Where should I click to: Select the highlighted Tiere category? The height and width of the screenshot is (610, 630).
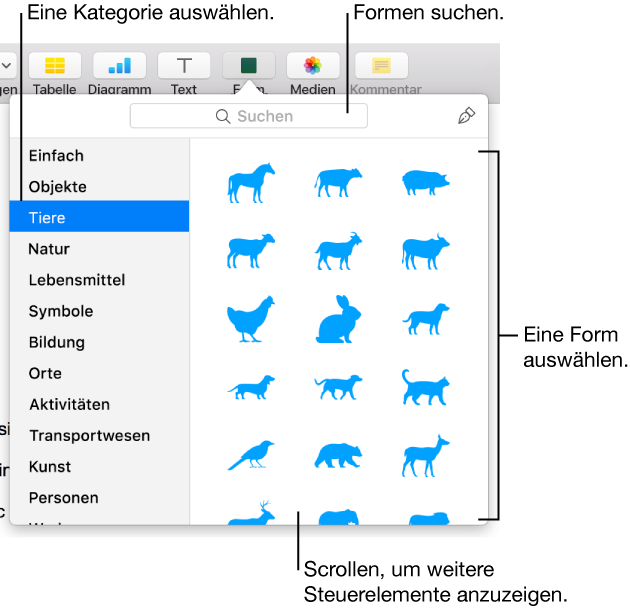pyautogui.click(x=99, y=217)
